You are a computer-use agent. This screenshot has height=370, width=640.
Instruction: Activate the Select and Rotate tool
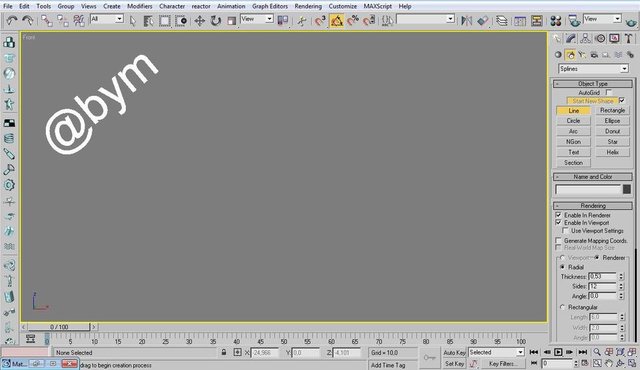coord(216,20)
